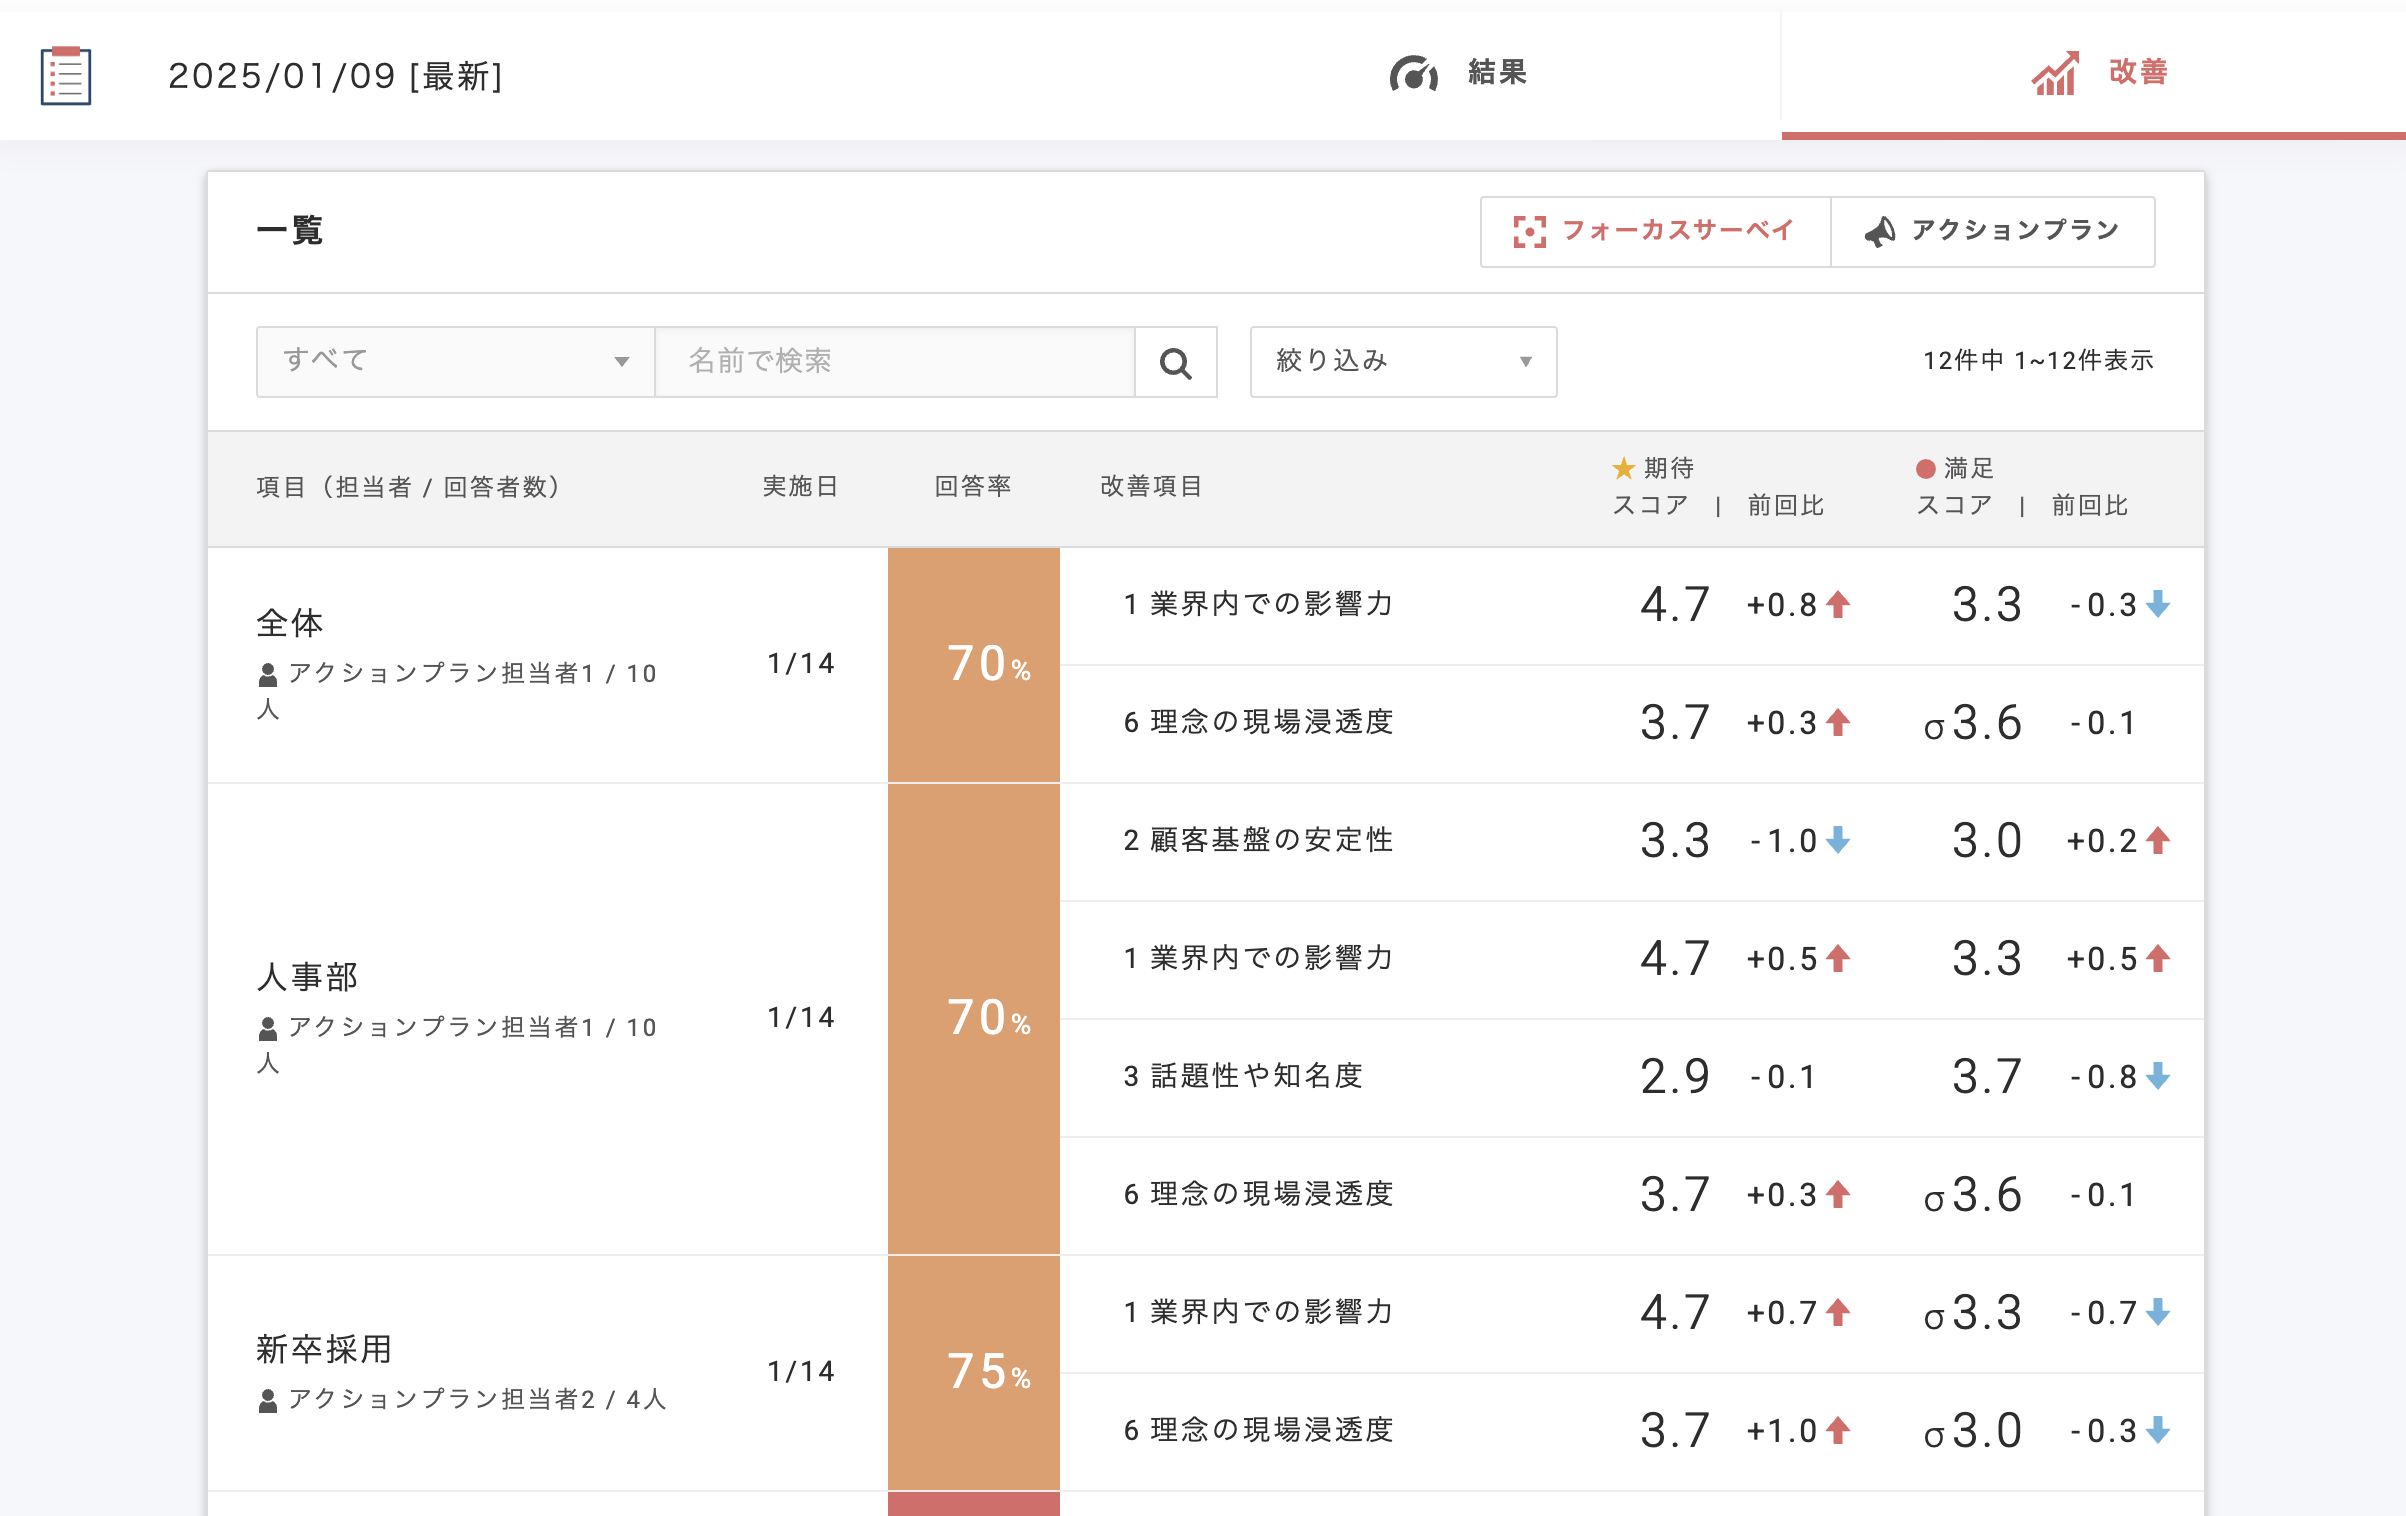Click the person icon under 新卒採用
This screenshot has width=2406, height=1516.
pyautogui.click(x=267, y=1401)
